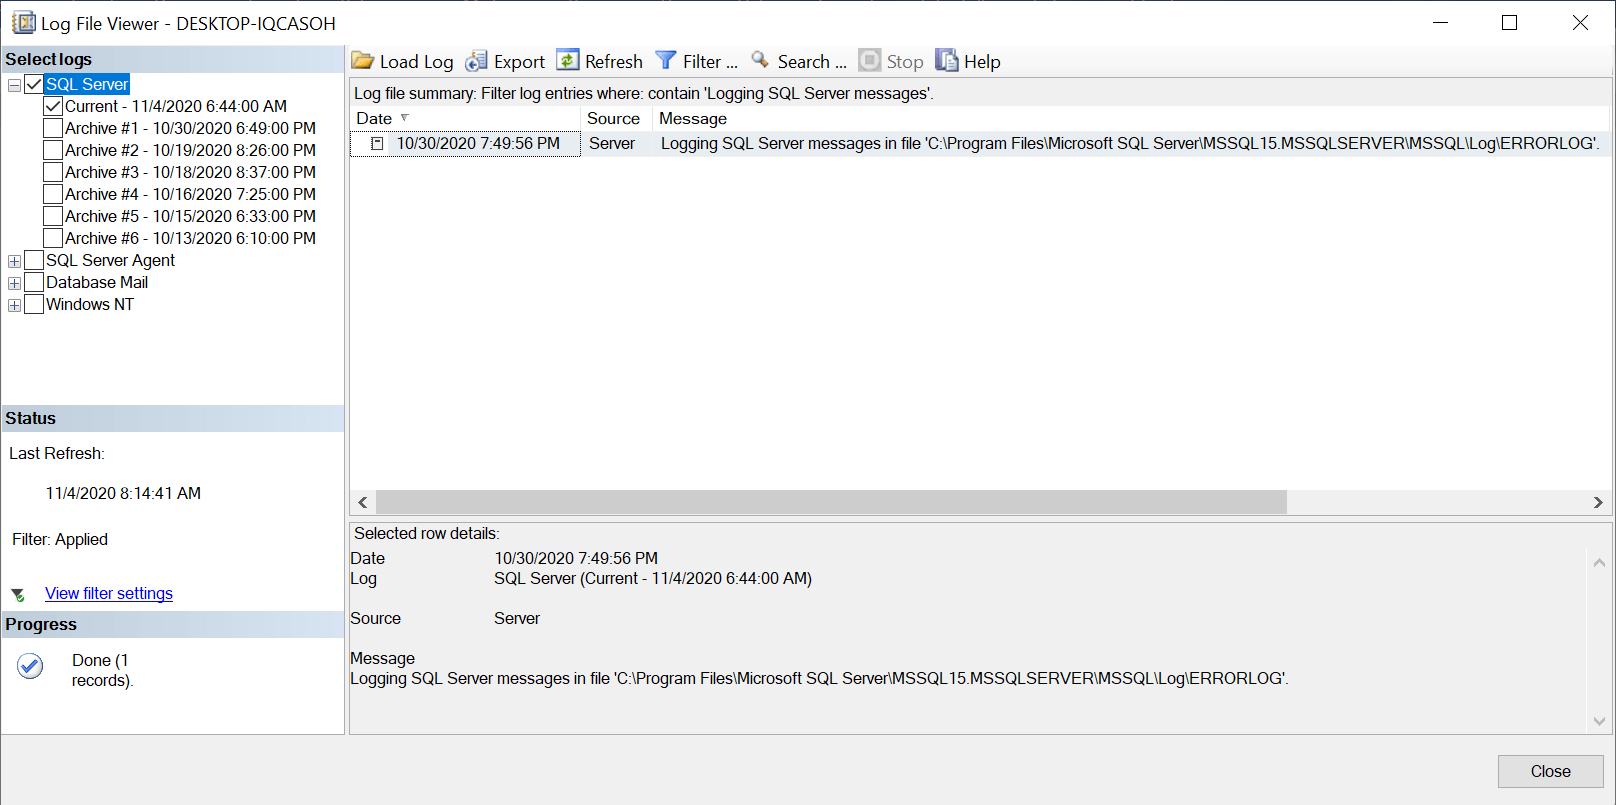
Task: Click the Stop icon in toolbar
Action: tap(870, 60)
